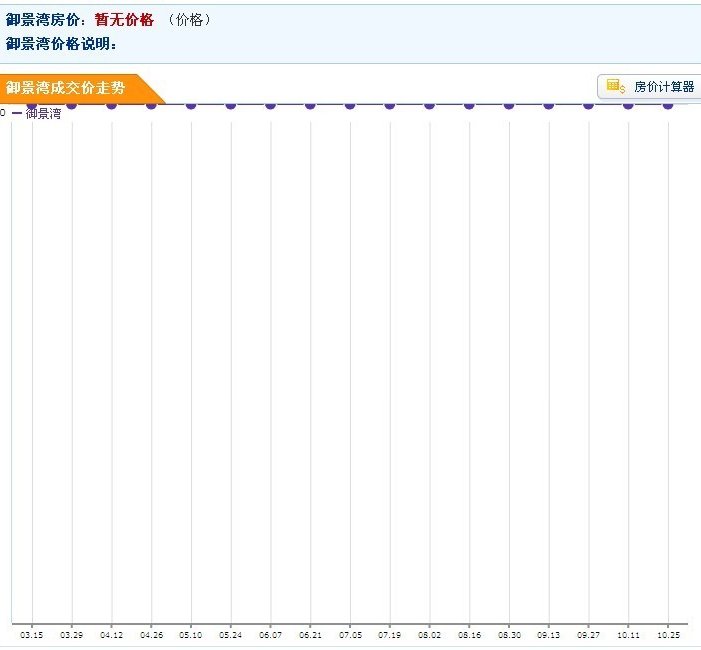Viewport: 701px width, 650px height.
Task: Click the 暂无价格 red price text
Action: point(124,20)
